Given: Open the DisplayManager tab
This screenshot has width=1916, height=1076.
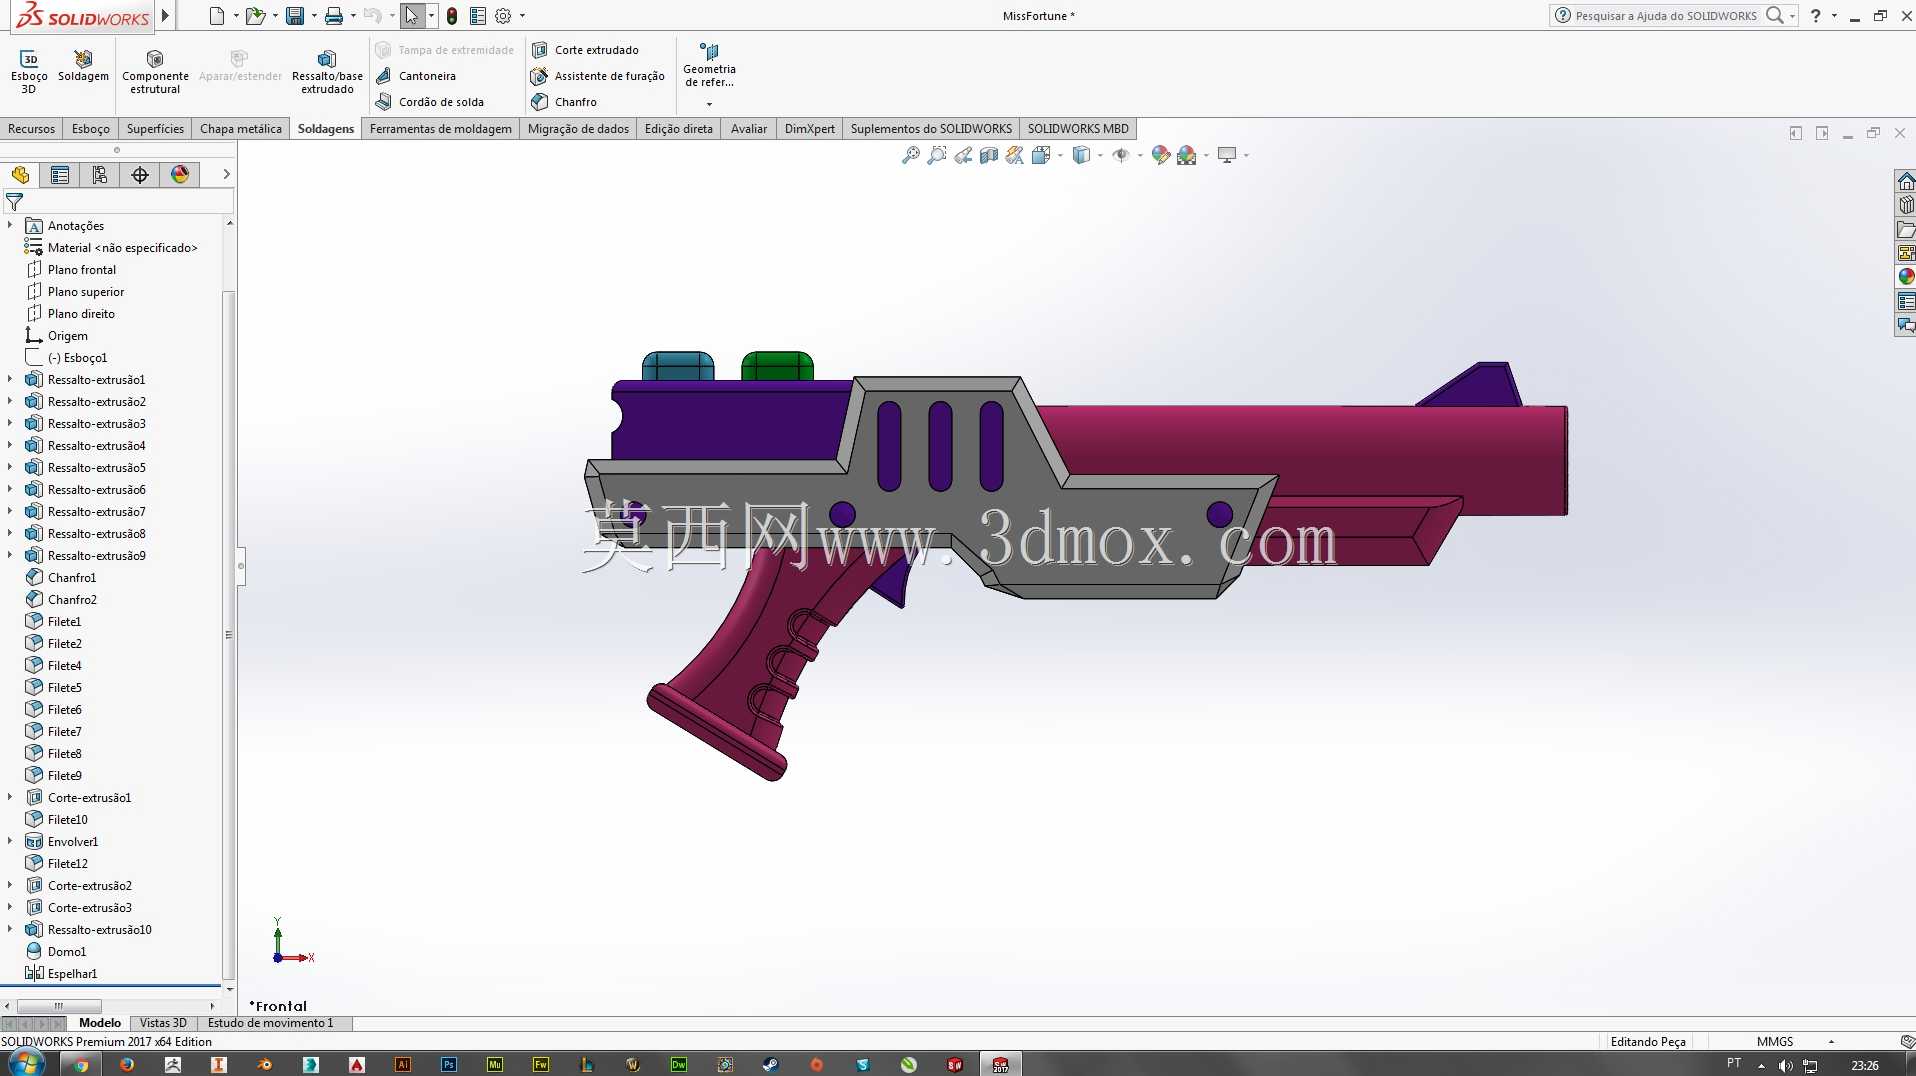Looking at the screenshot, I should click(180, 175).
